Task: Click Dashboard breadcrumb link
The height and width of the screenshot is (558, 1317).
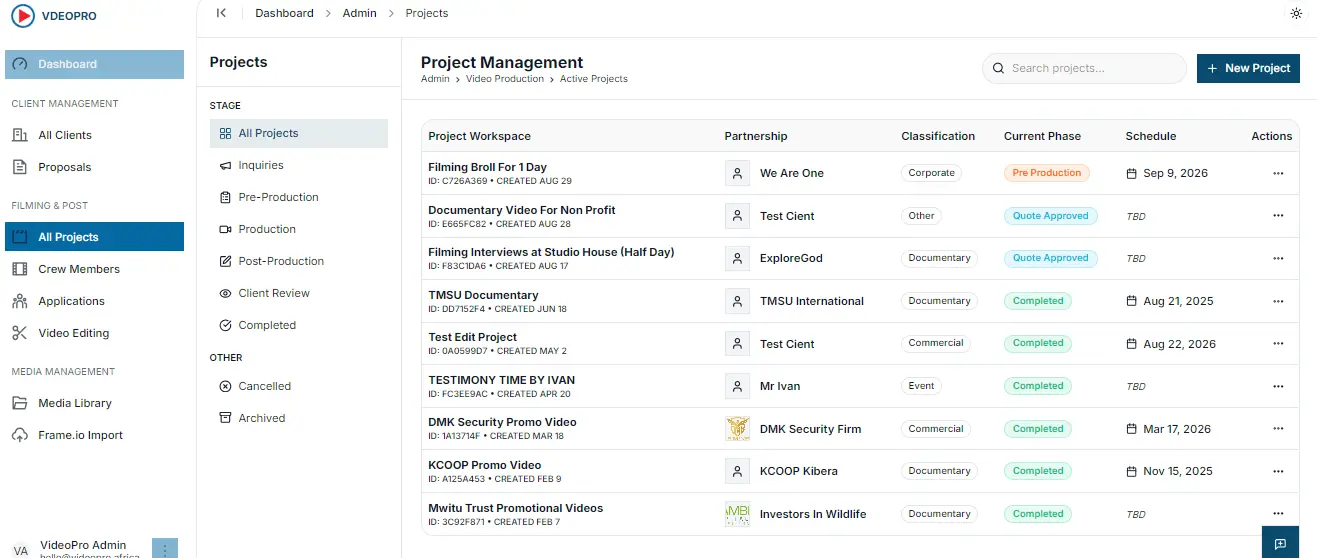Action: point(284,13)
